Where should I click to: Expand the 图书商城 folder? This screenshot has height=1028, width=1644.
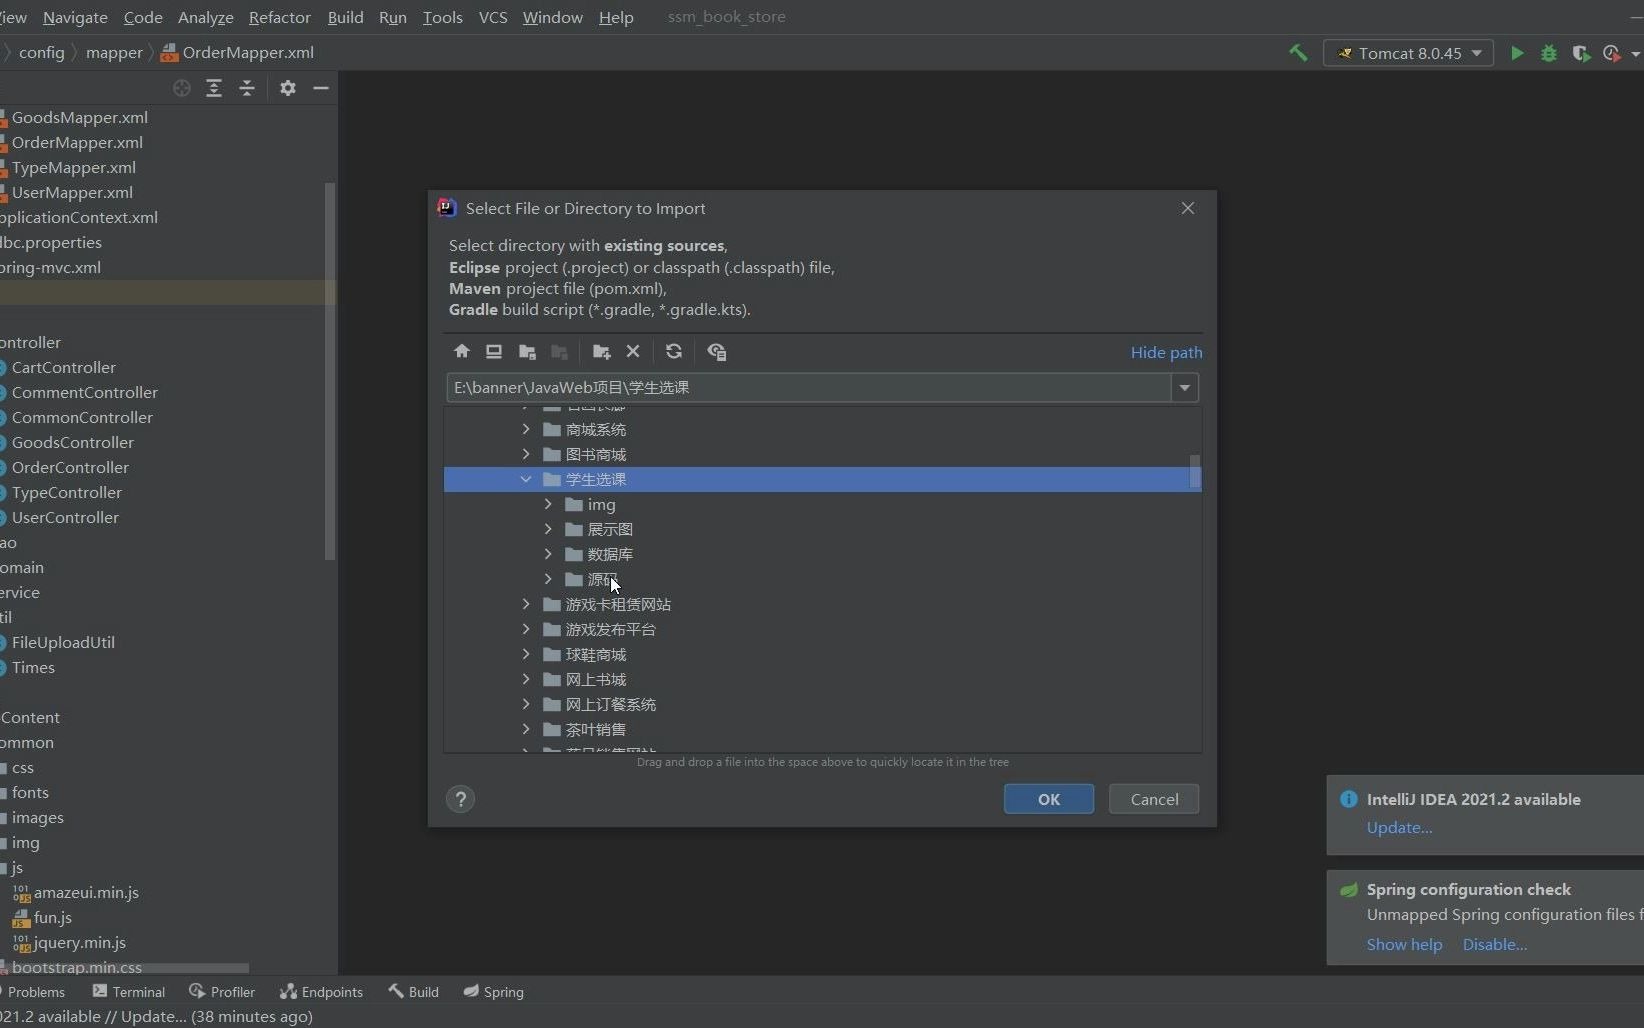(x=526, y=454)
